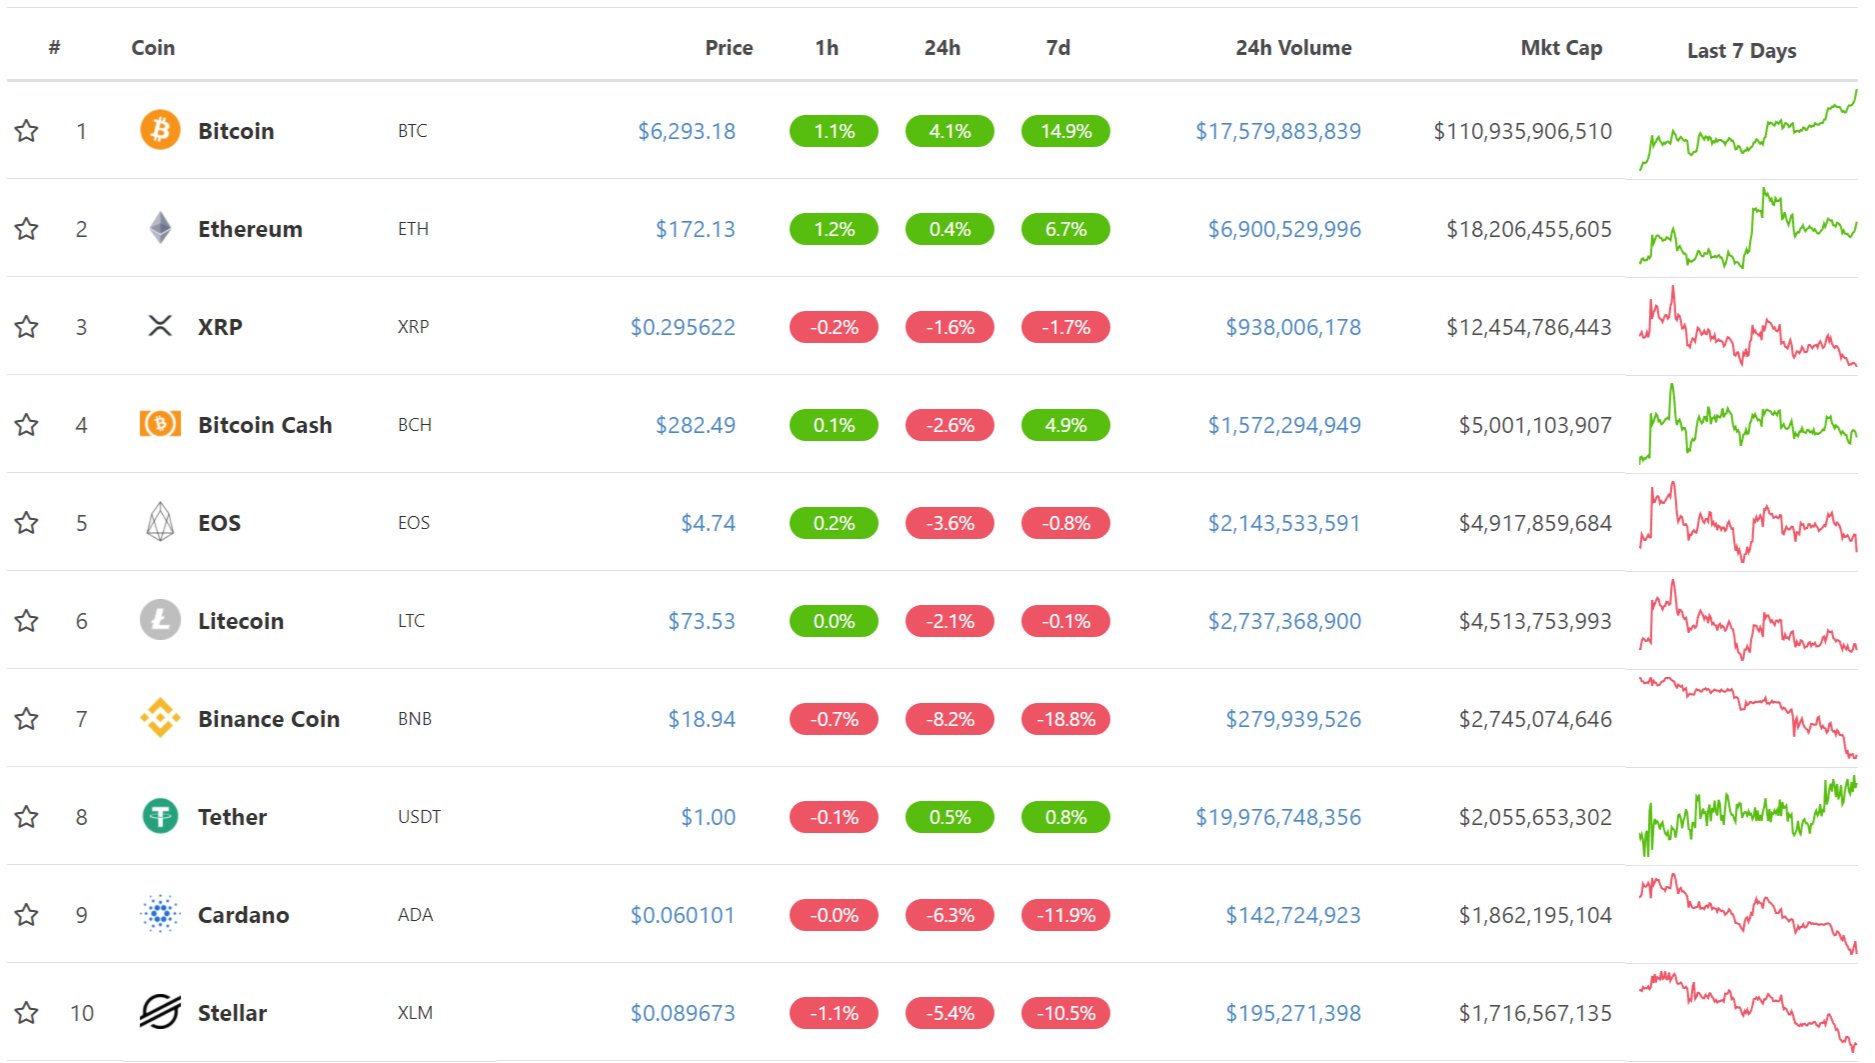Image resolution: width=1875 pixels, height=1063 pixels.
Task: Click the Bitcoin Cash logo icon
Action: (x=160, y=424)
